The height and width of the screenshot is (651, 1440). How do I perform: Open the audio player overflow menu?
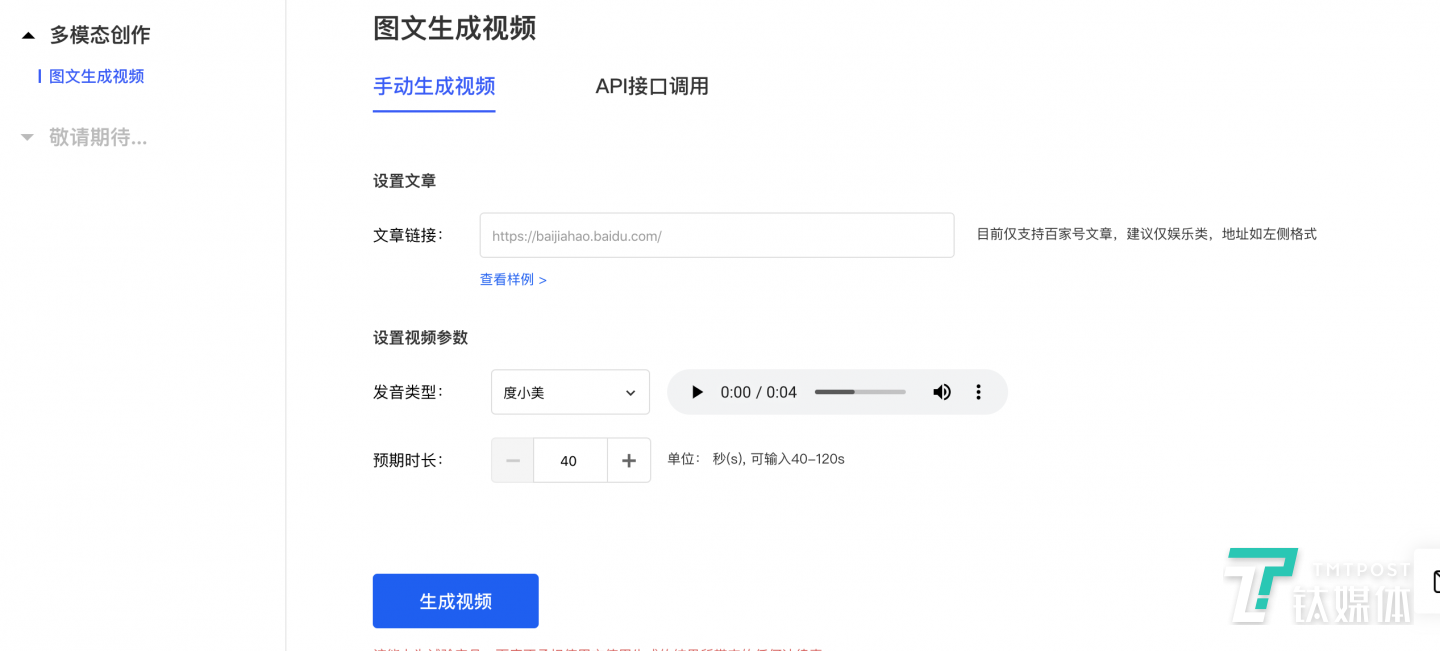pos(978,392)
